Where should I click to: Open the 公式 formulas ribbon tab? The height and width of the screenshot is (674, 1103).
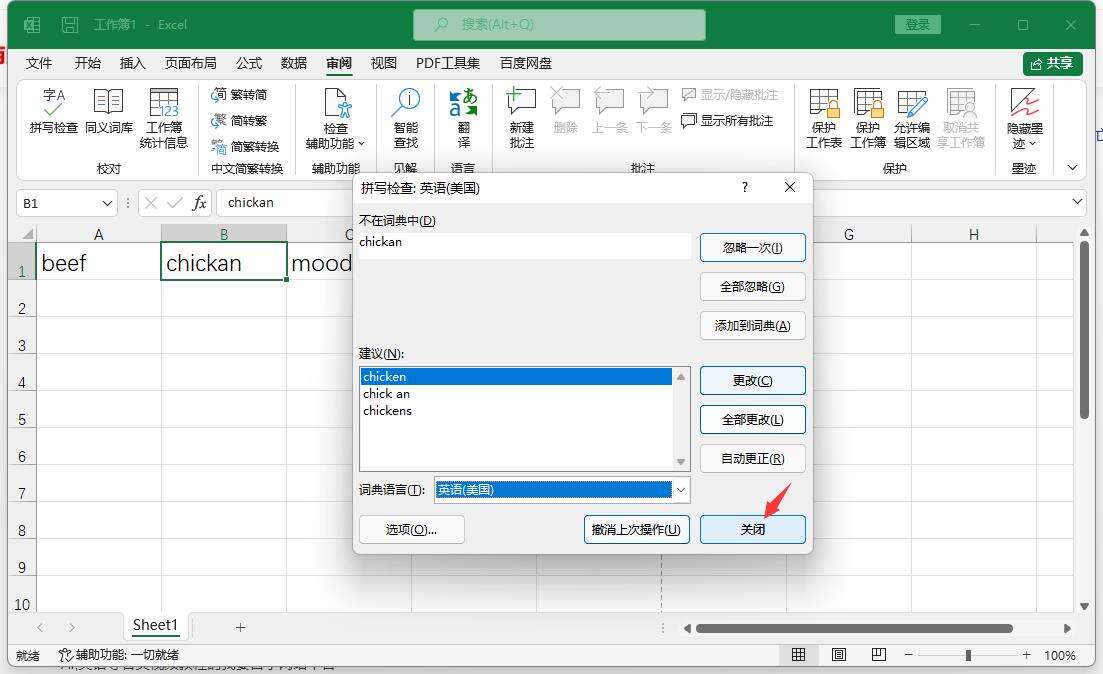[x=249, y=63]
